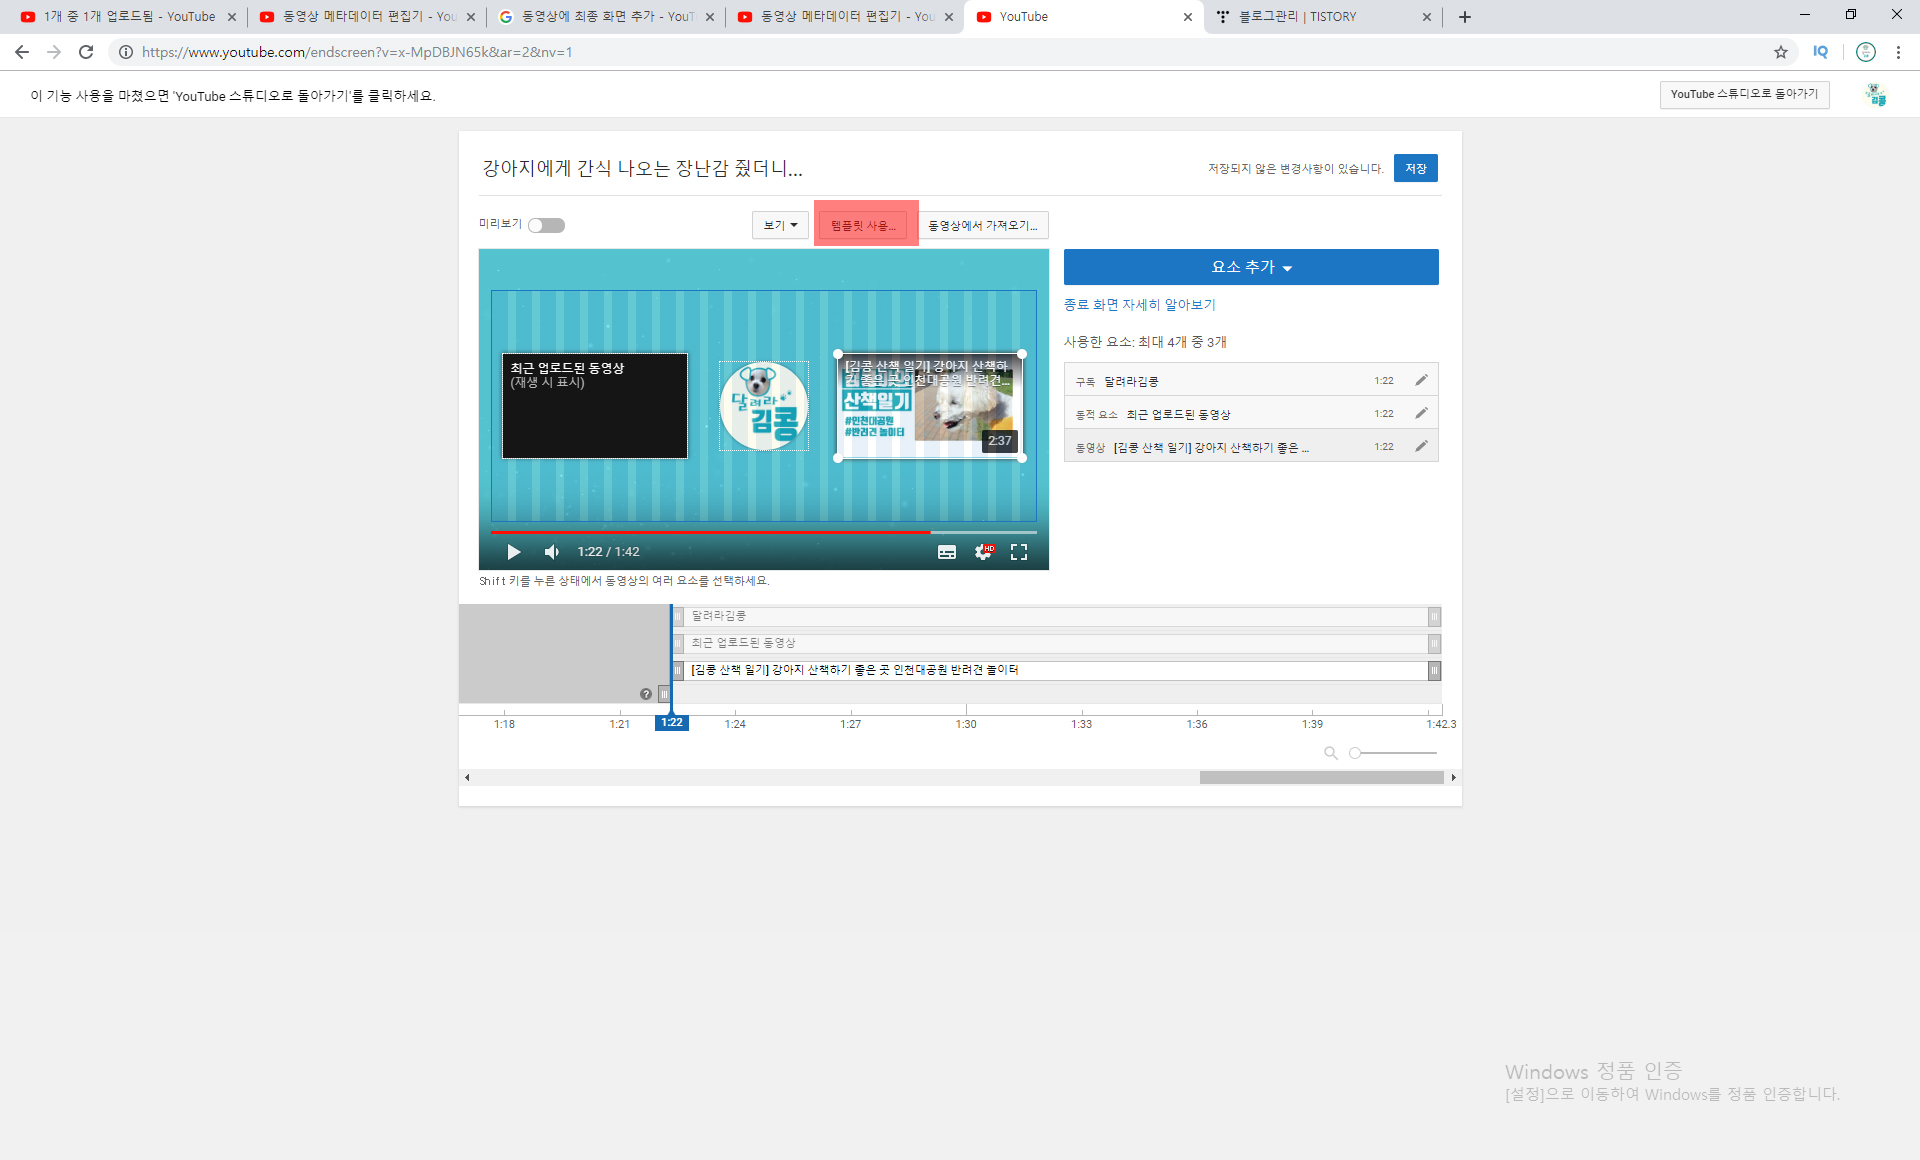This screenshot has width=1920, height=1160.
Task: Click the 저장 save button
Action: point(1415,168)
